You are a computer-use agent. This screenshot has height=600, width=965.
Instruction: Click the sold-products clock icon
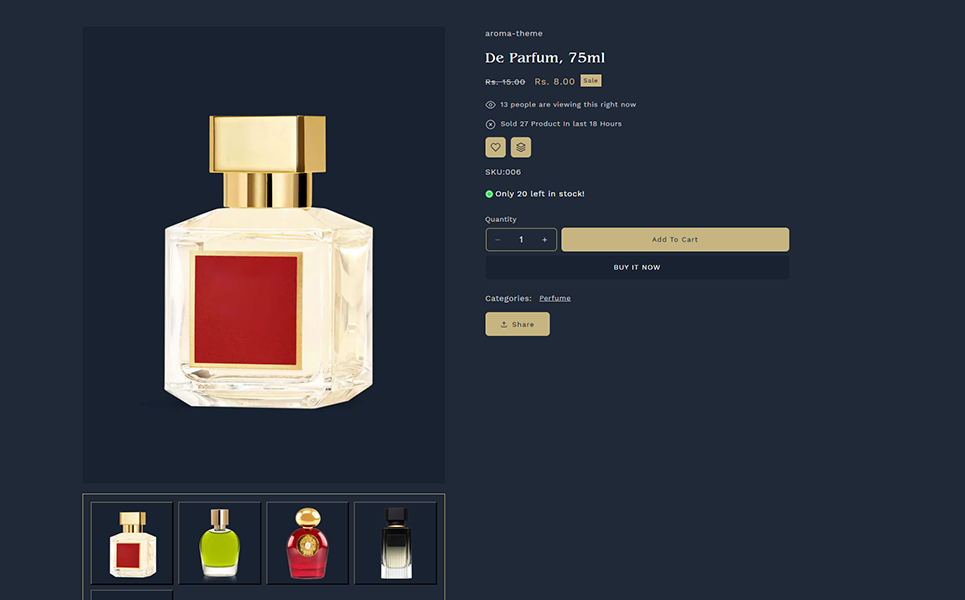point(491,124)
